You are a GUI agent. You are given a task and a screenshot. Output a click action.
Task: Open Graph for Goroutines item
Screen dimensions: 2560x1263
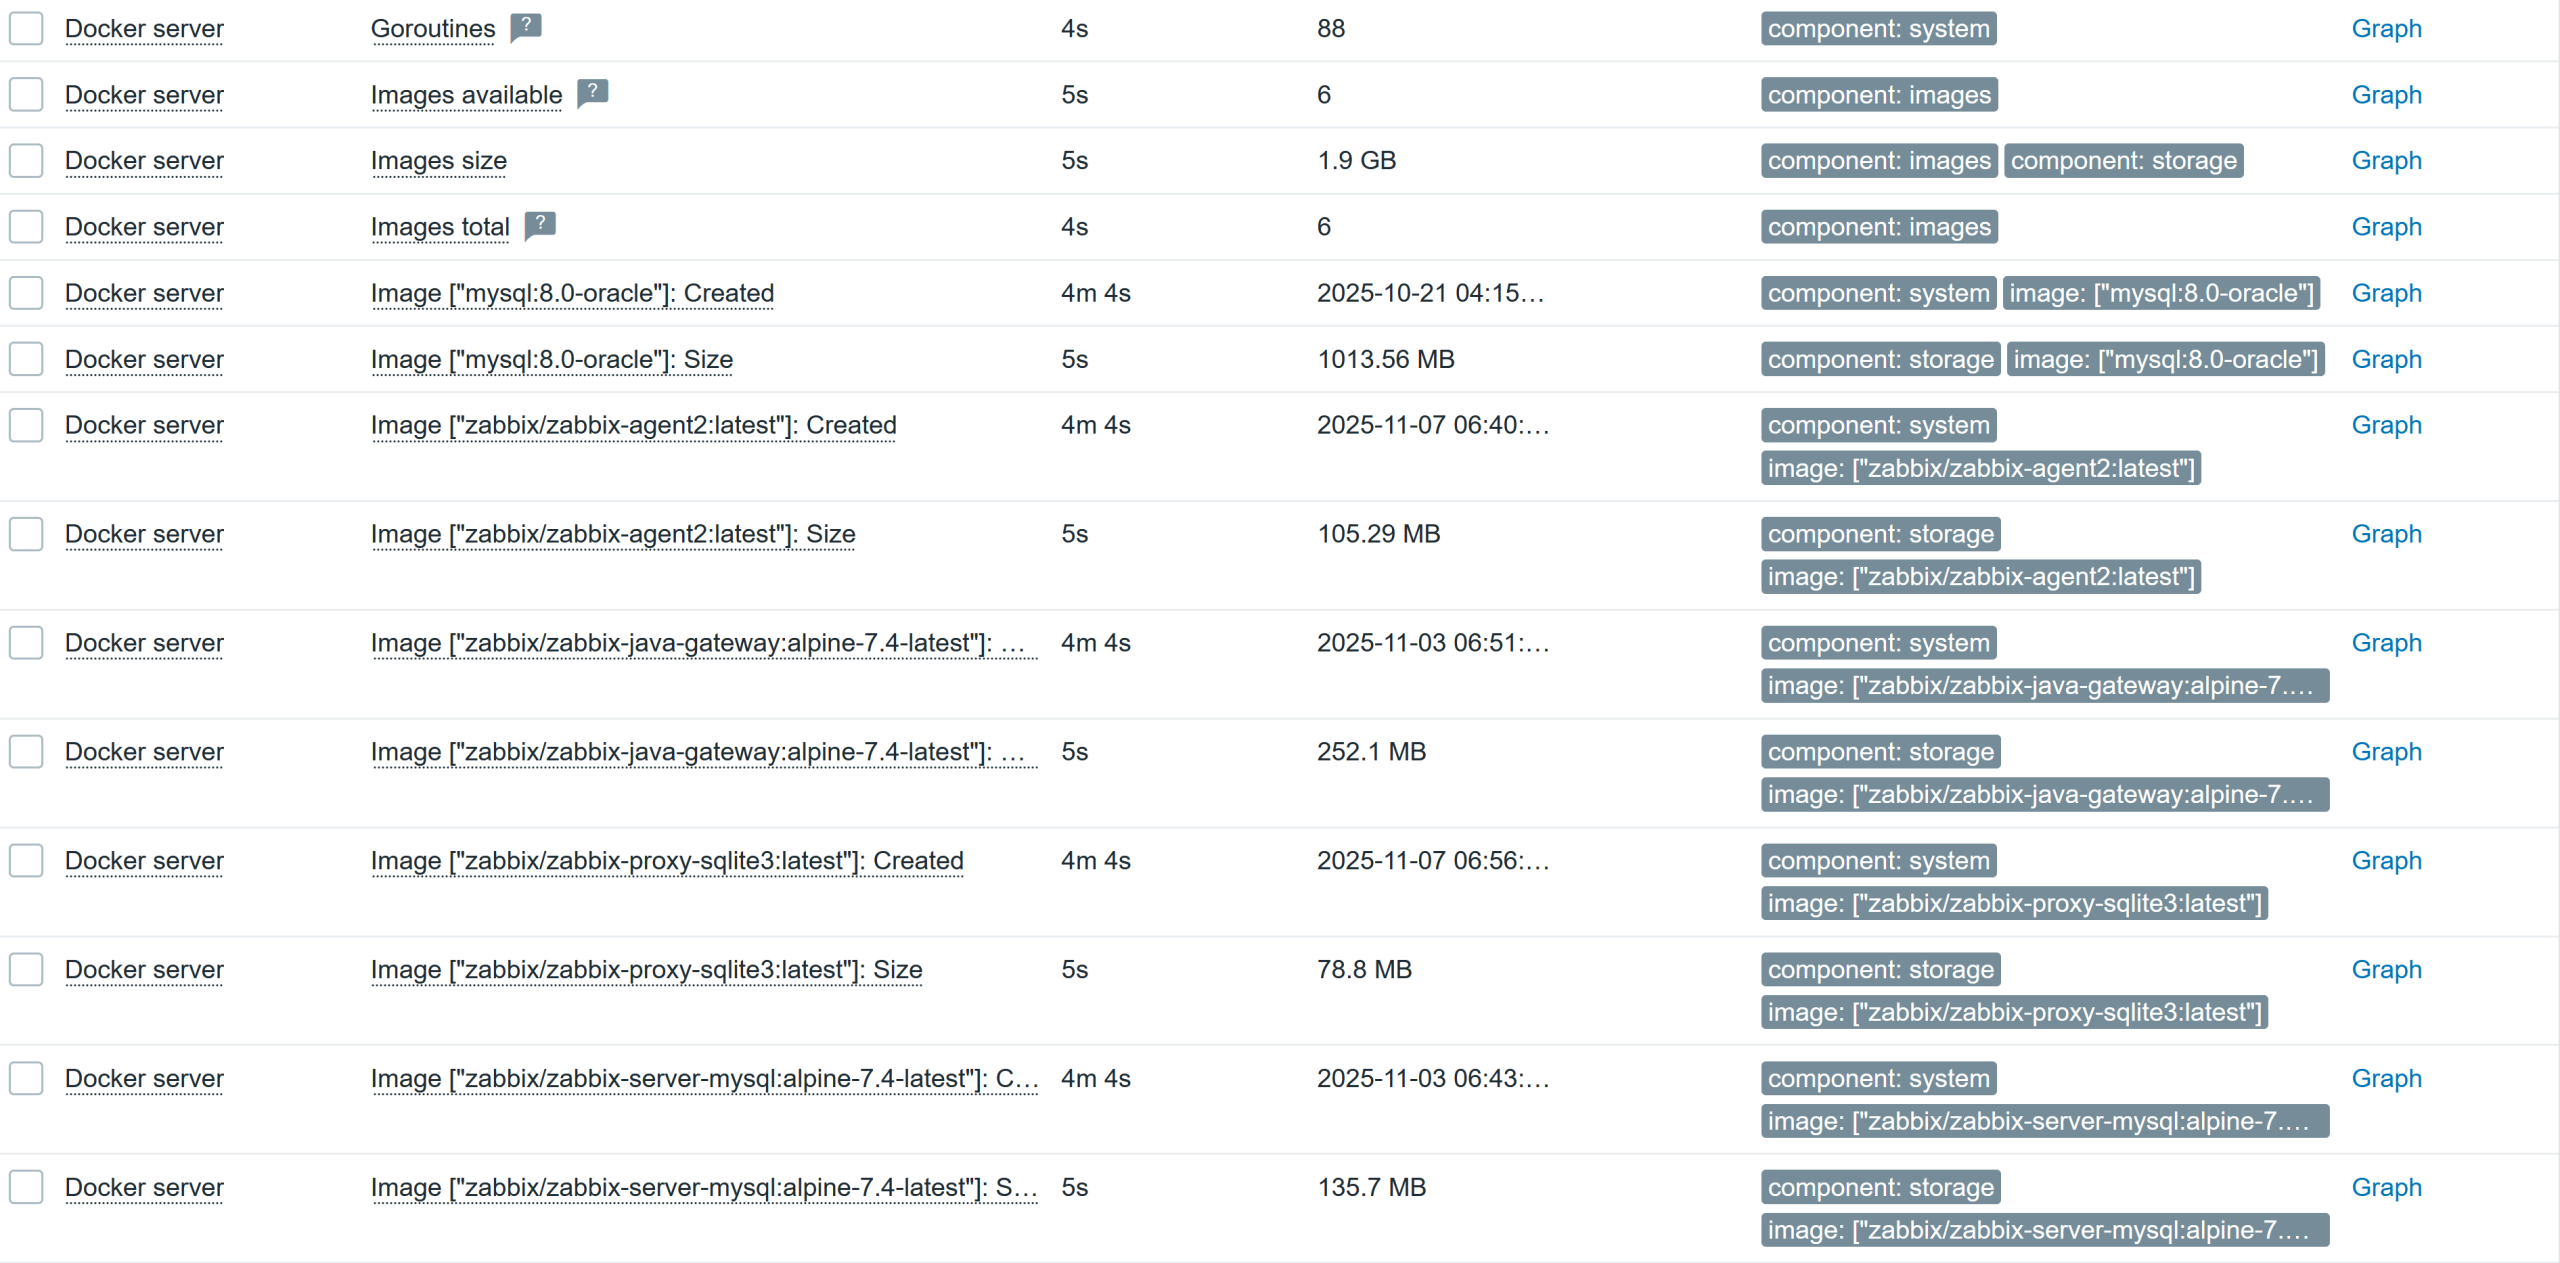coord(2386,29)
